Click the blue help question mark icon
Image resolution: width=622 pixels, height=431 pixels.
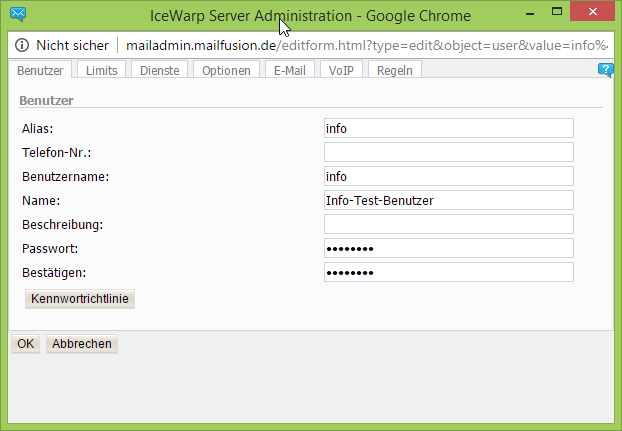click(x=605, y=70)
